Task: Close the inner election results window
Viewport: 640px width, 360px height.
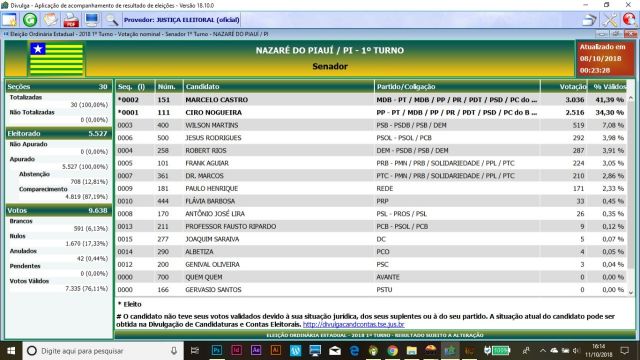Action: pos(631,34)
